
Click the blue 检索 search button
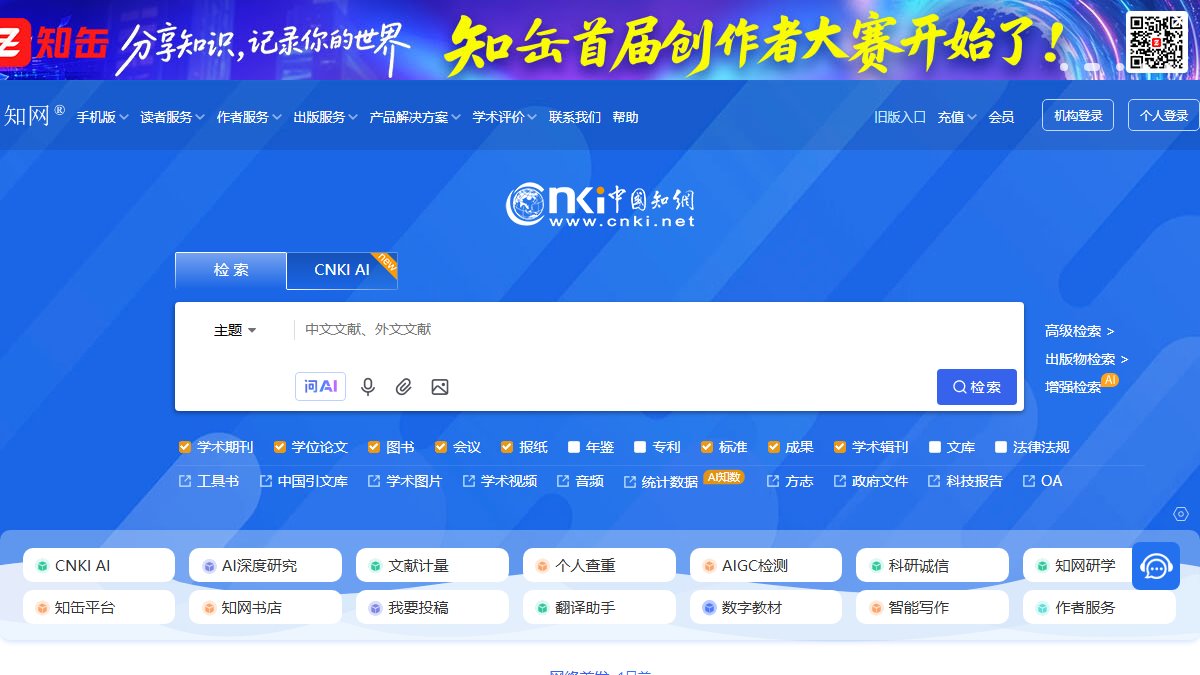977,387
